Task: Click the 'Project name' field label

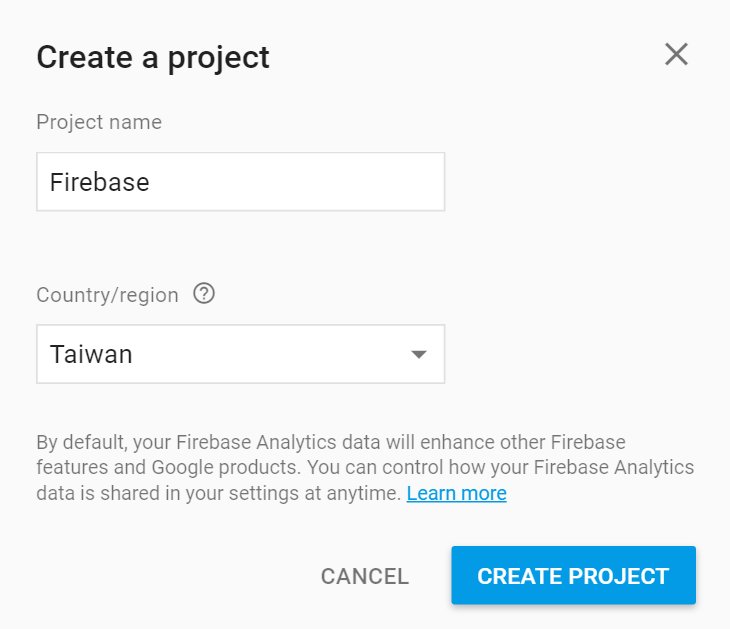Action: [99, 122]
